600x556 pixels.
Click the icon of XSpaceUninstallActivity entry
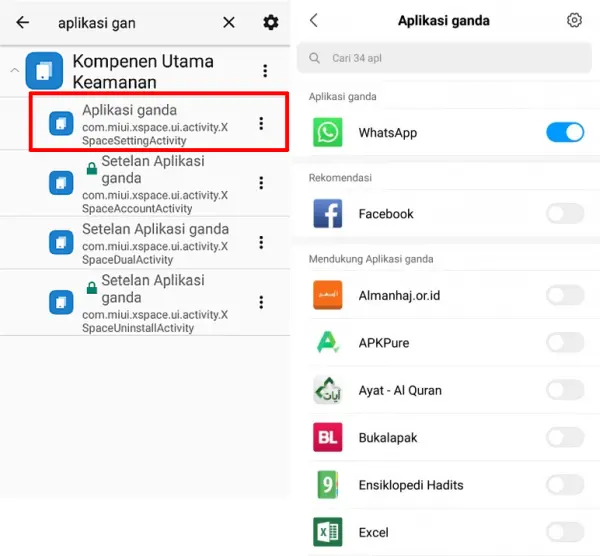click(61, 302)
